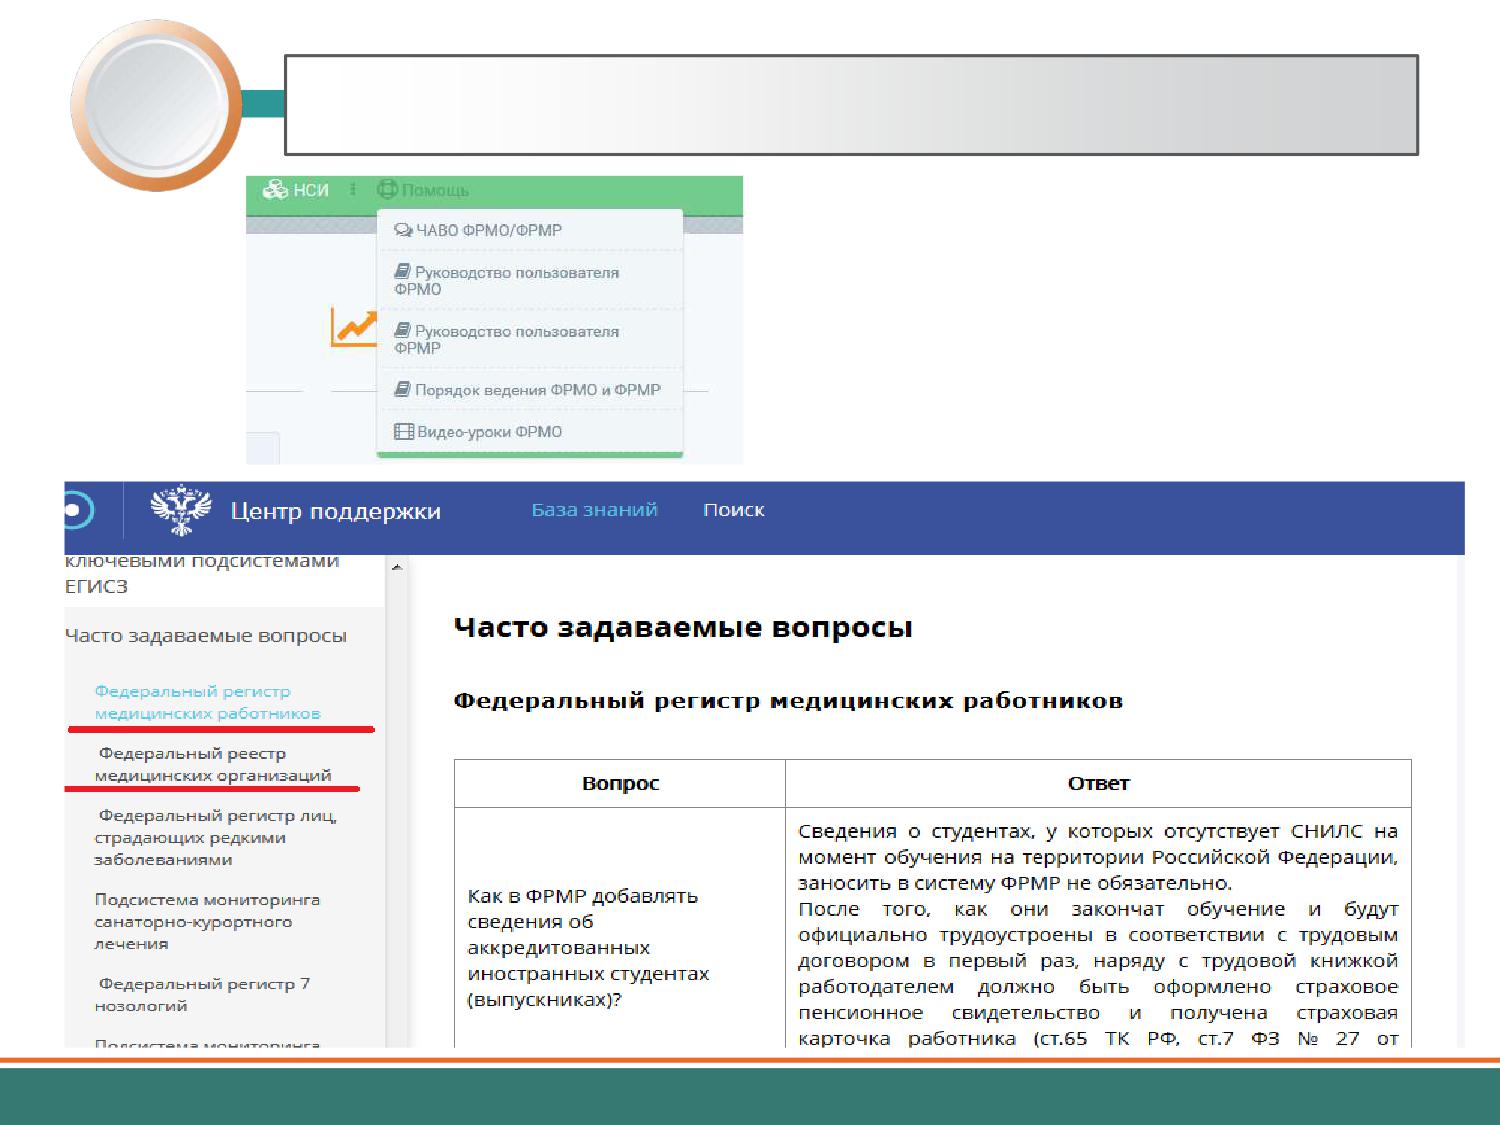Open Федеральный регистр 7 нозологий link

pos(202,995)
